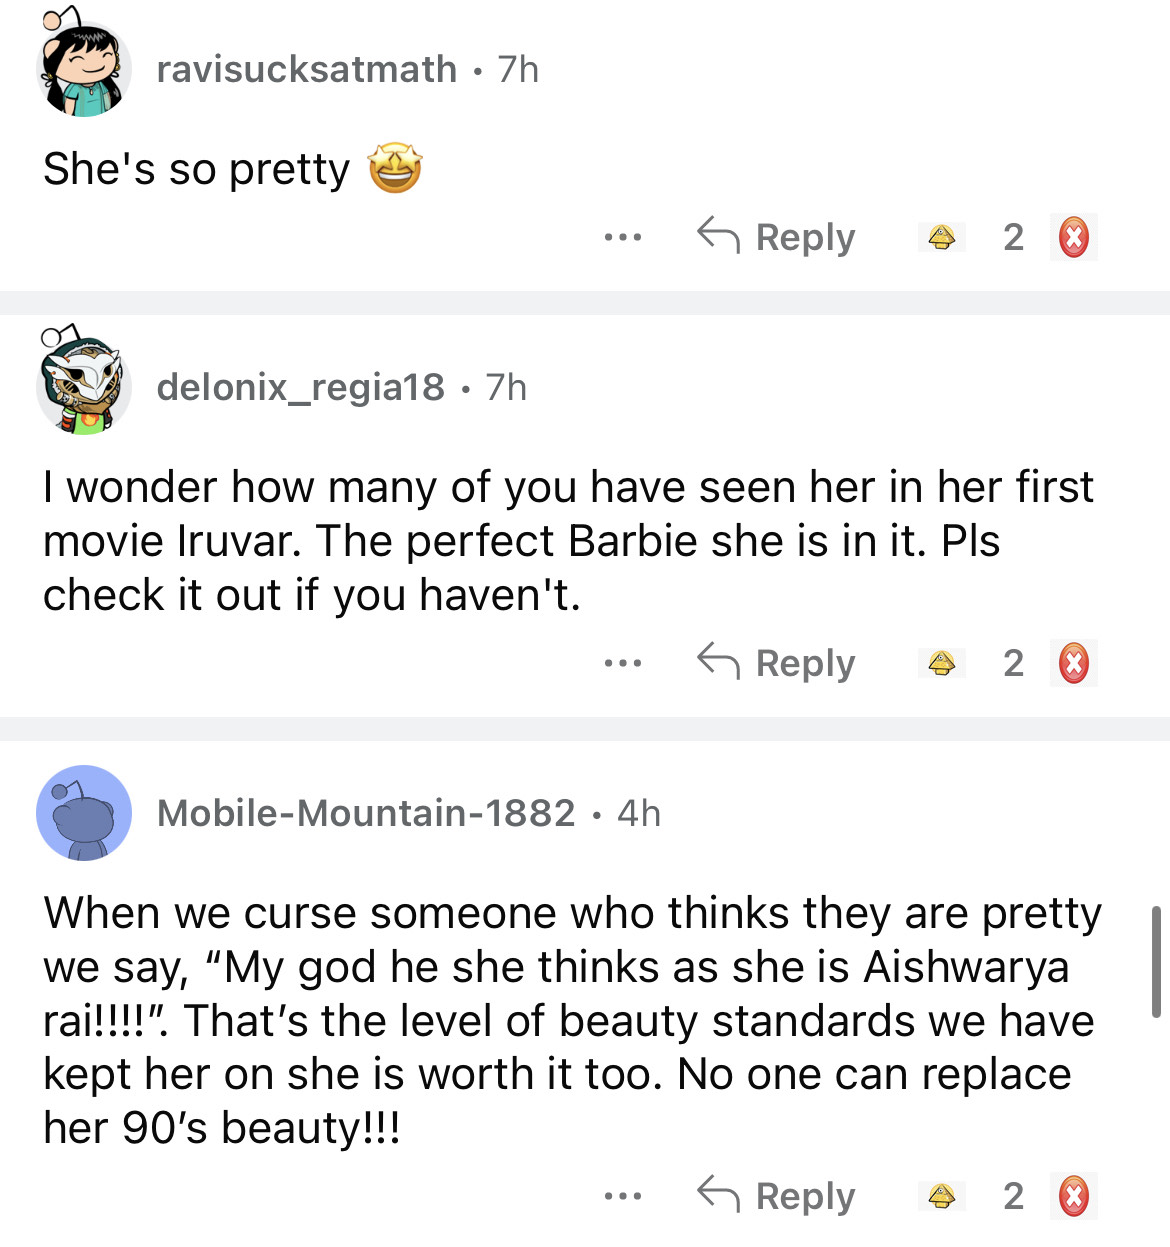Open more options for Mobile-Mountain-1882's comment
This screenshot has height=1247, width=1170.
[622, 1196]
